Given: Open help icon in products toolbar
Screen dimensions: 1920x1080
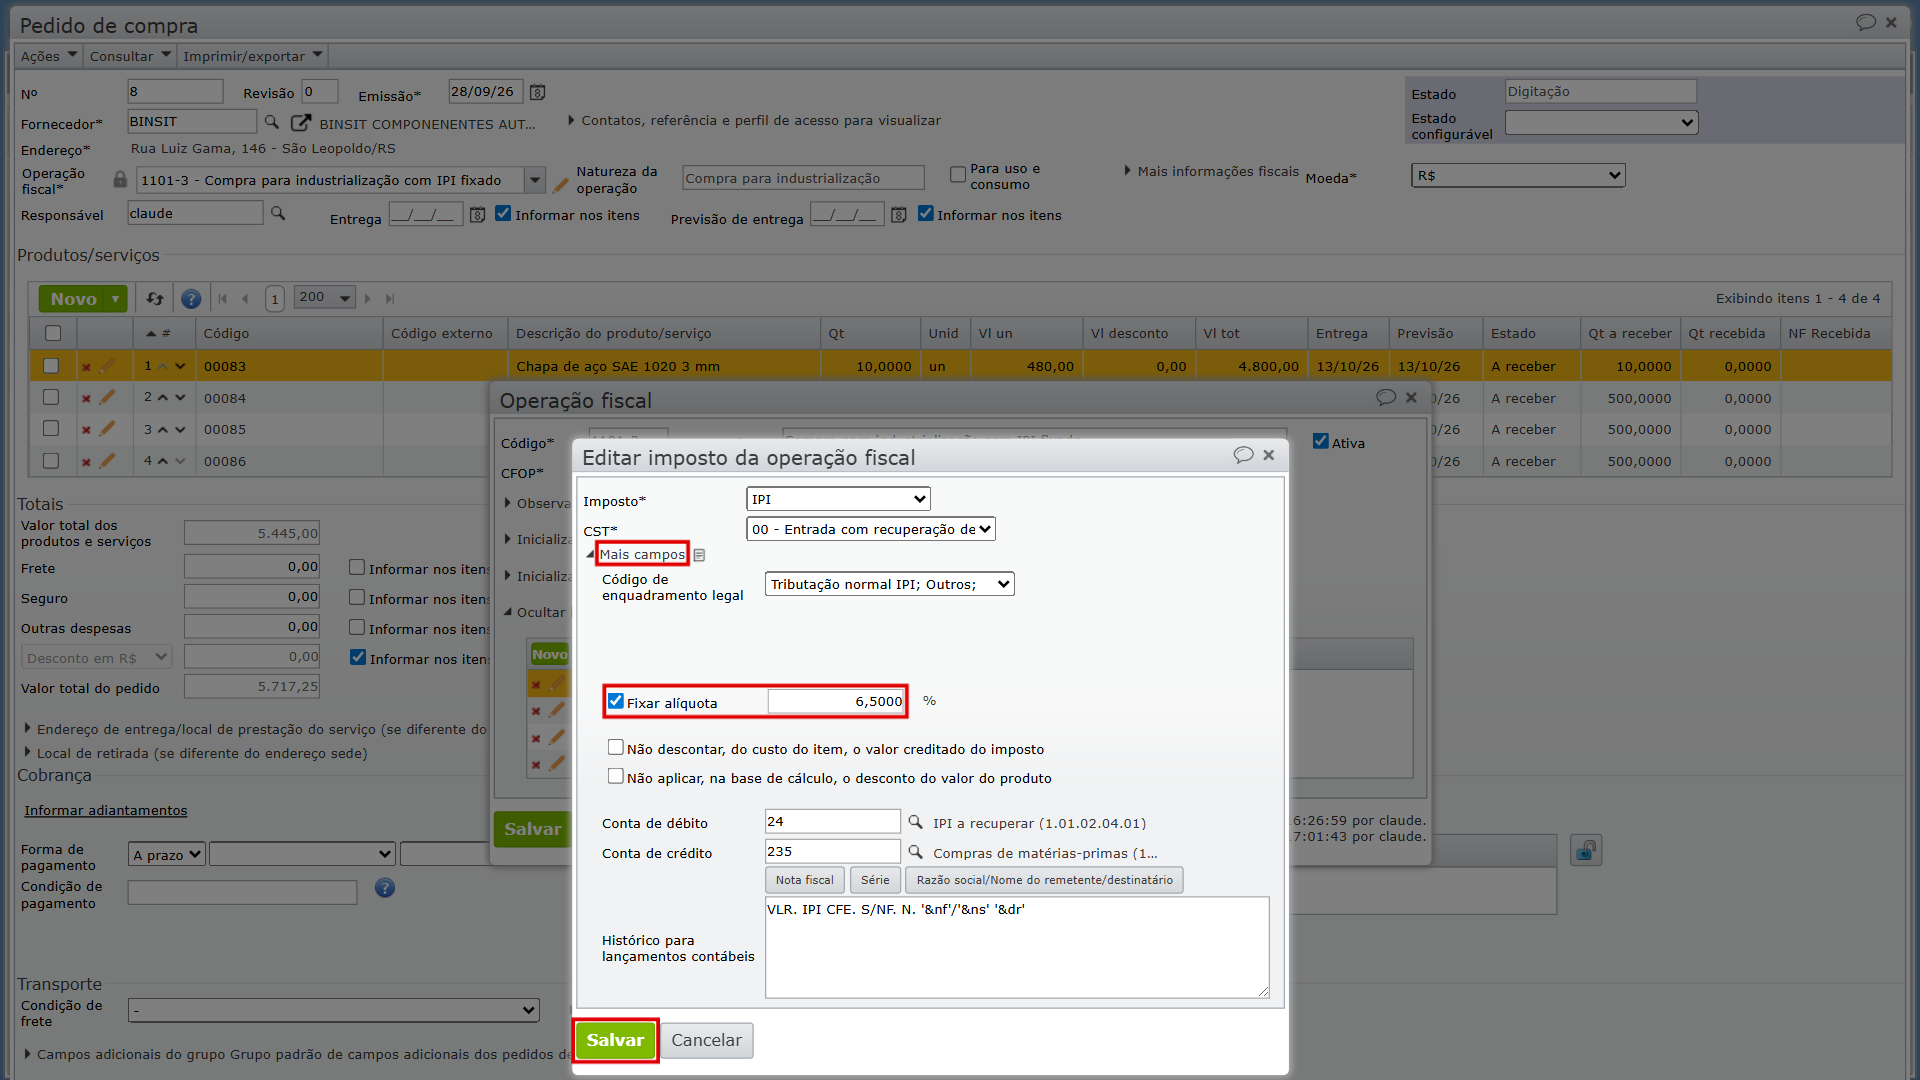Looking at the screenshot, I should coord(191,298).
